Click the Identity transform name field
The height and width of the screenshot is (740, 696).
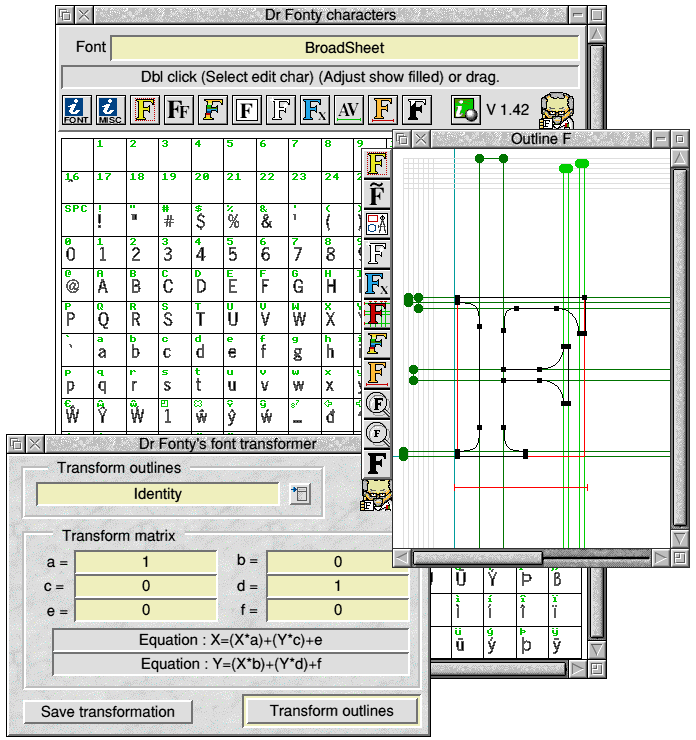(158, 494)
